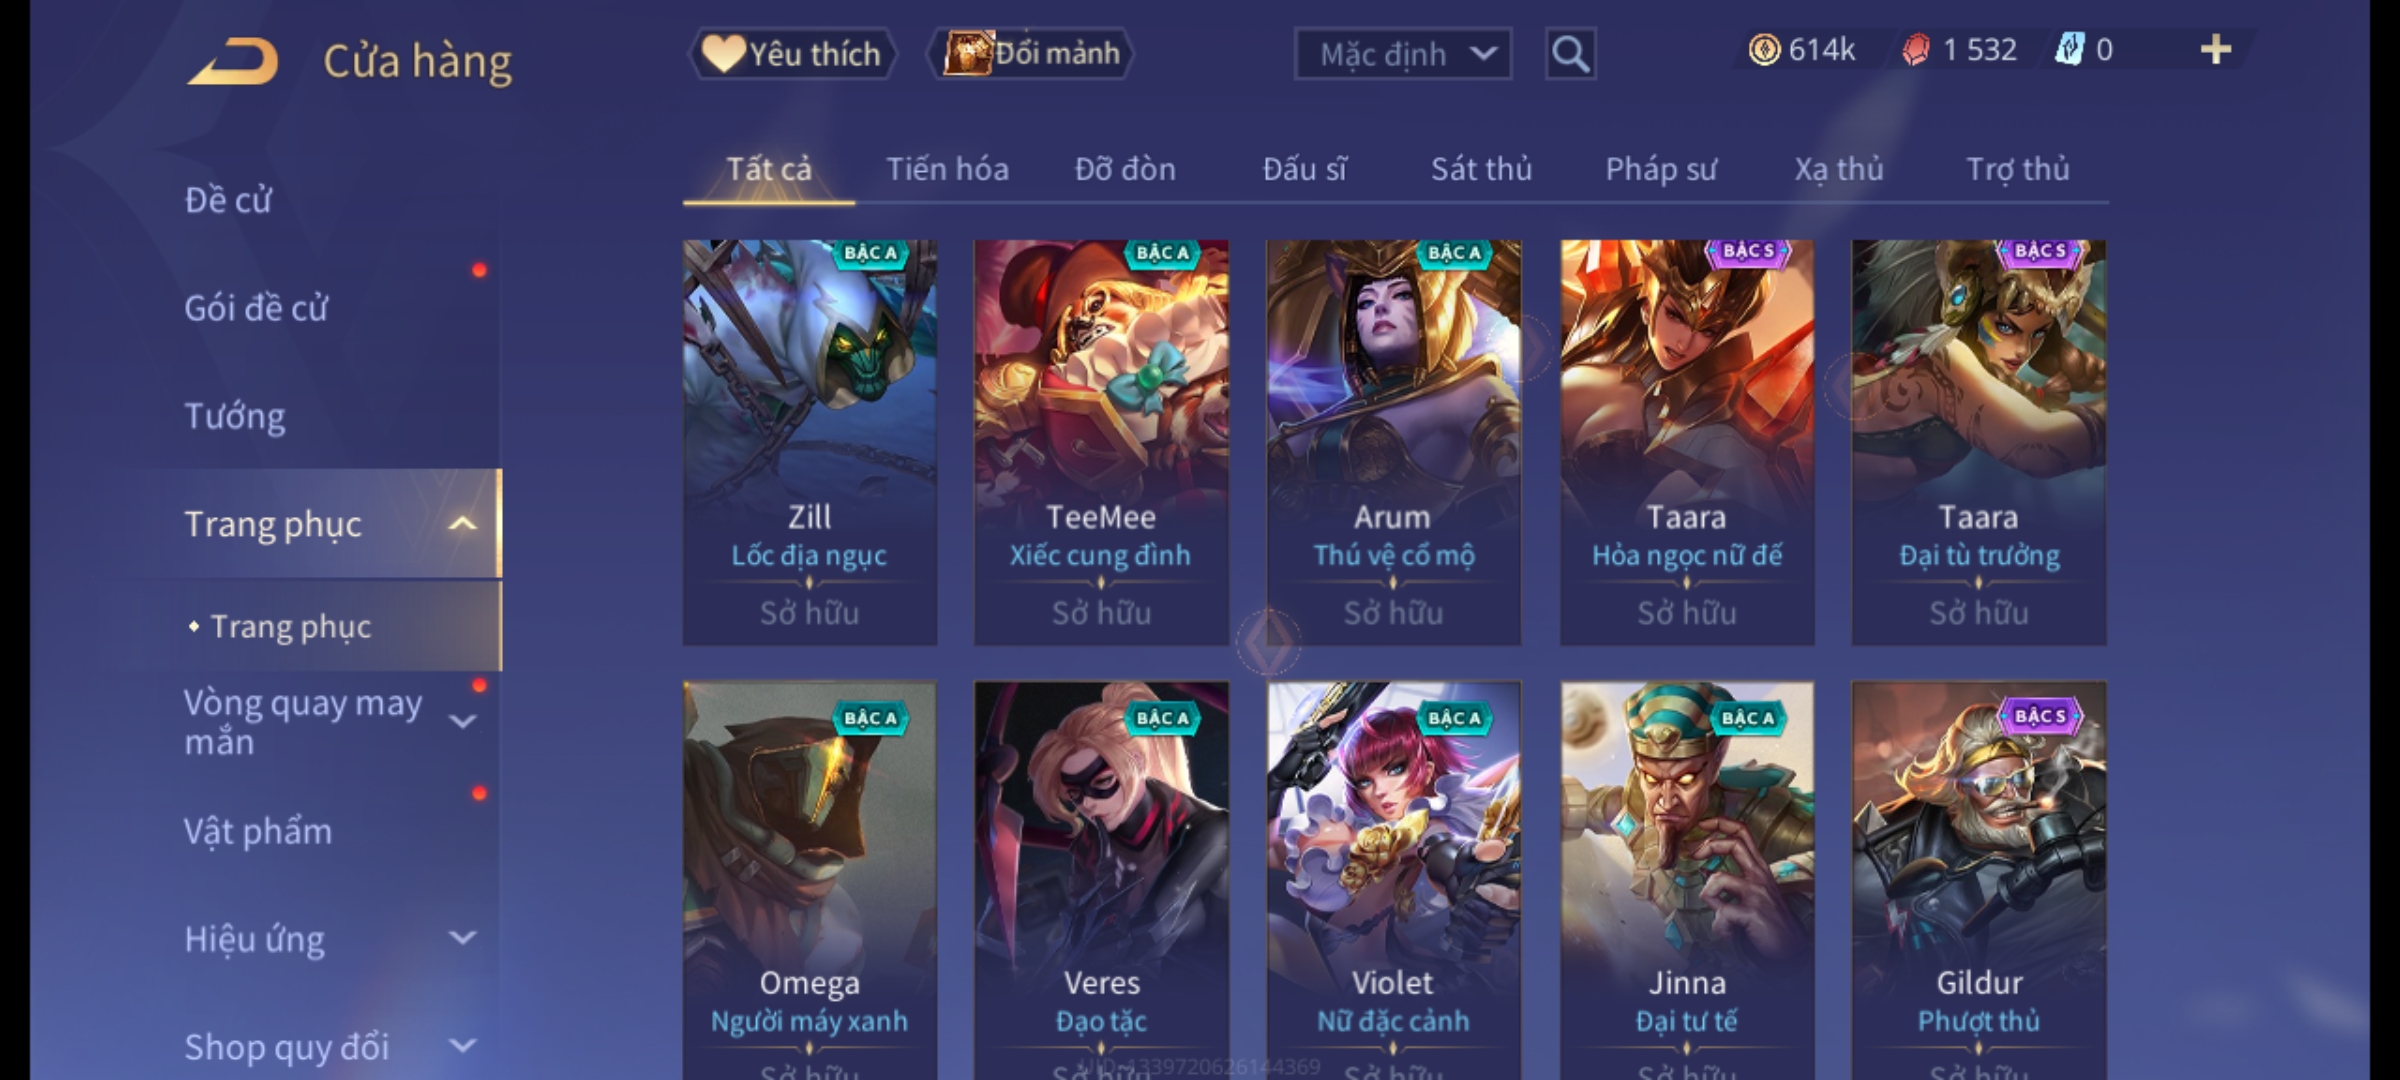Screen dimensions: 2400x1080
Task: Open the Gói đề cử menu
Action: 256,308
